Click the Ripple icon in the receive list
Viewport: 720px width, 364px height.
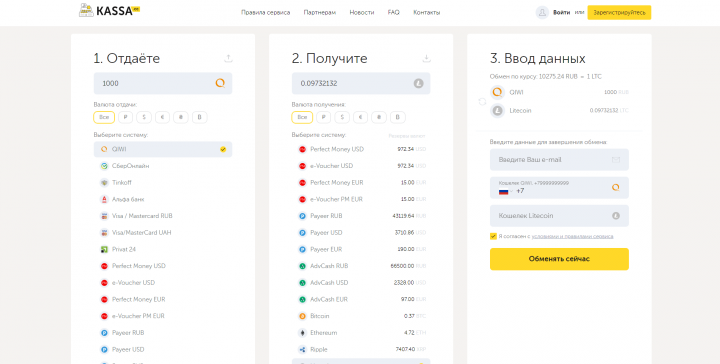pyautogui.click(x=302, y=349)
